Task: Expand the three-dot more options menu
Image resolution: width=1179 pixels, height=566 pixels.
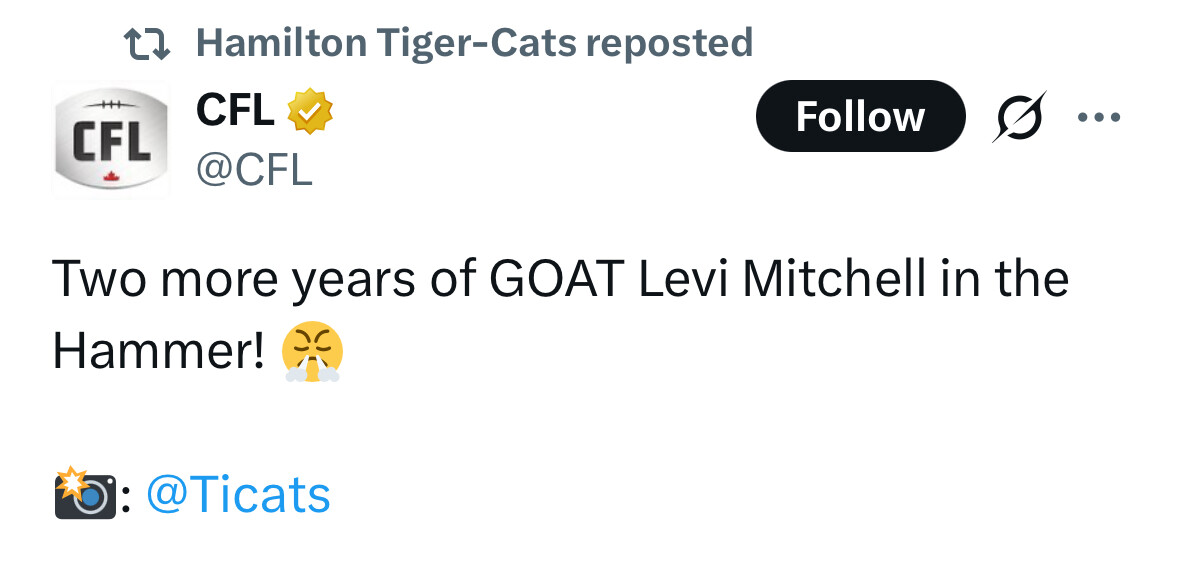Action: [x=1098, y=117]
